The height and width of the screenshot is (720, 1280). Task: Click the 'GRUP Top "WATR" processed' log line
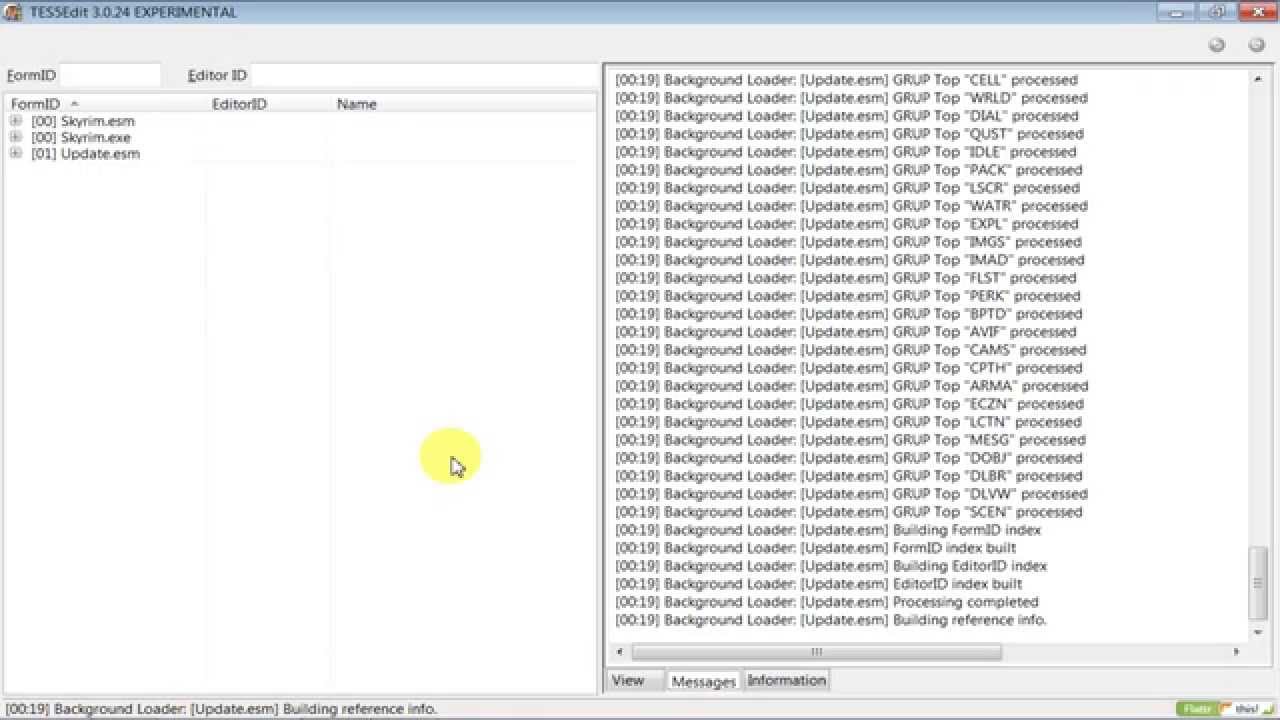(851, 206)
